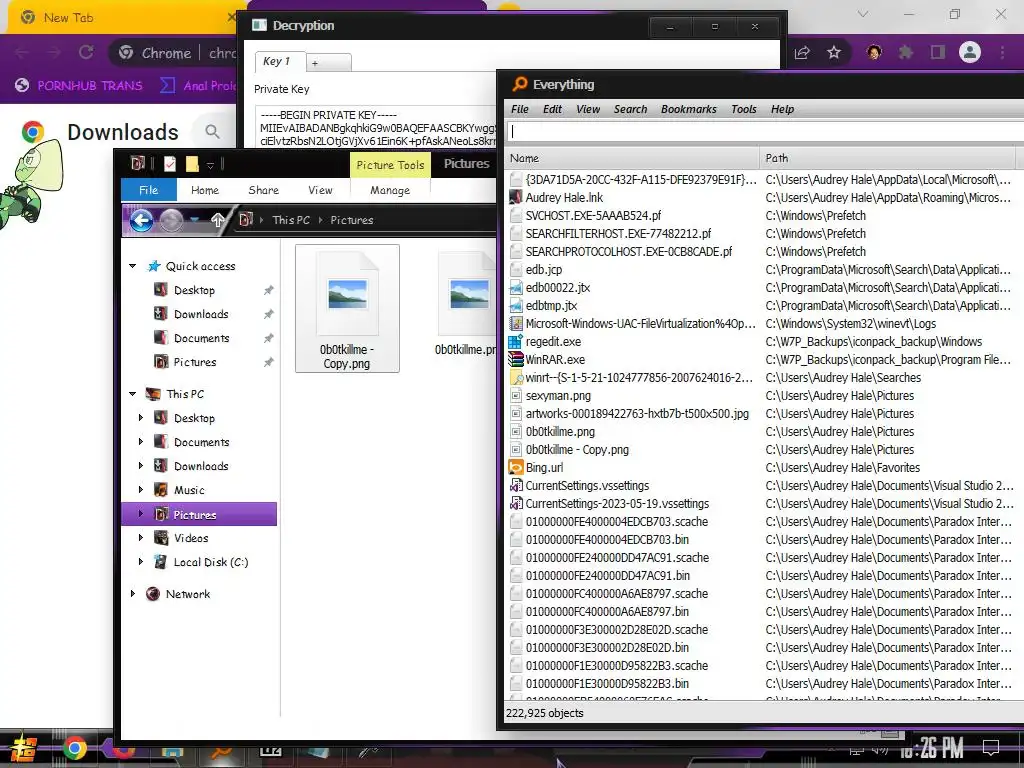
Task: Select the winrt saved search icon
Action: point(516,377)
